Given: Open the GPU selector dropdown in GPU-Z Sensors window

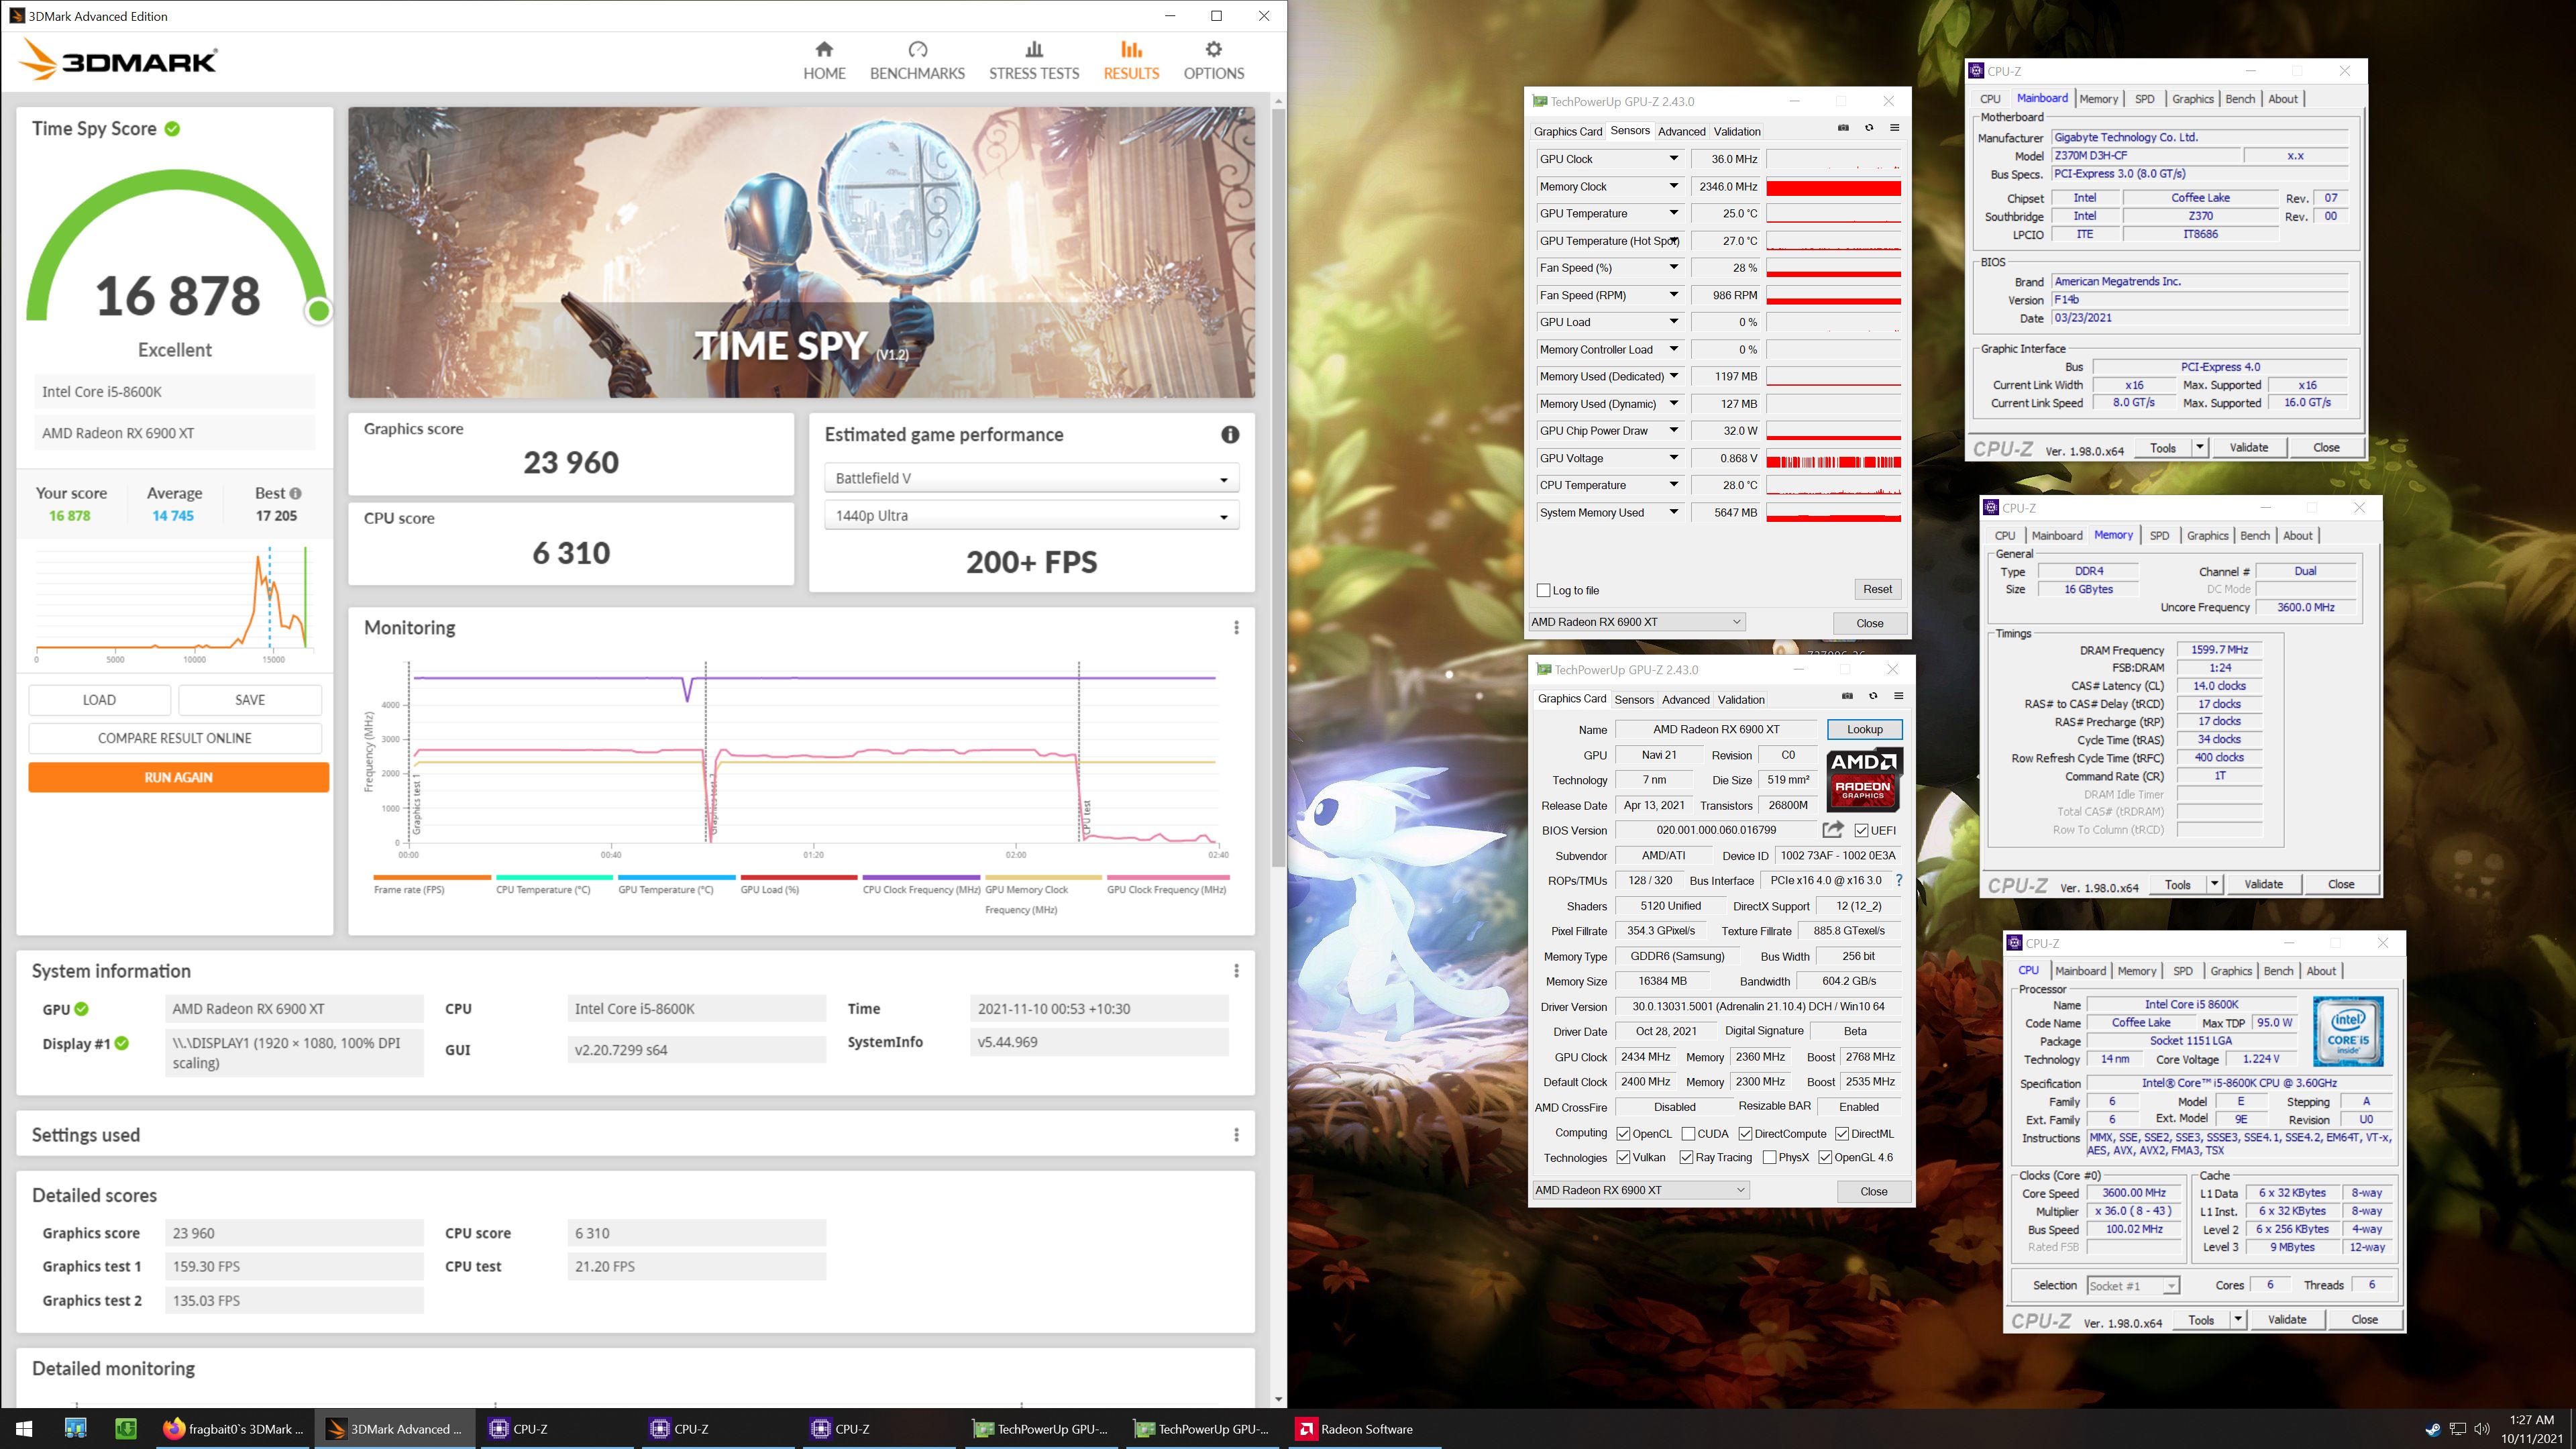Looking at the screenshot, I should (1637, 621).
